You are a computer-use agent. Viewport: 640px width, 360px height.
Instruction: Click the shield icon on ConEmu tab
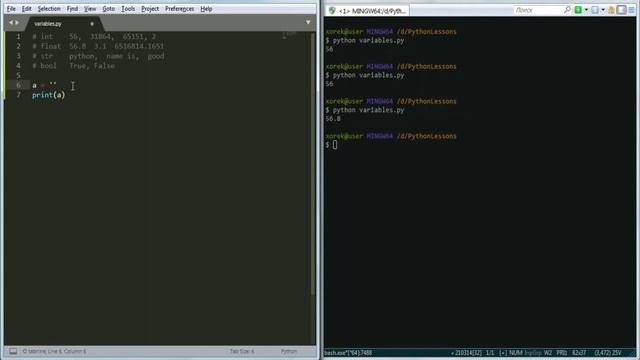coord(332,11)
